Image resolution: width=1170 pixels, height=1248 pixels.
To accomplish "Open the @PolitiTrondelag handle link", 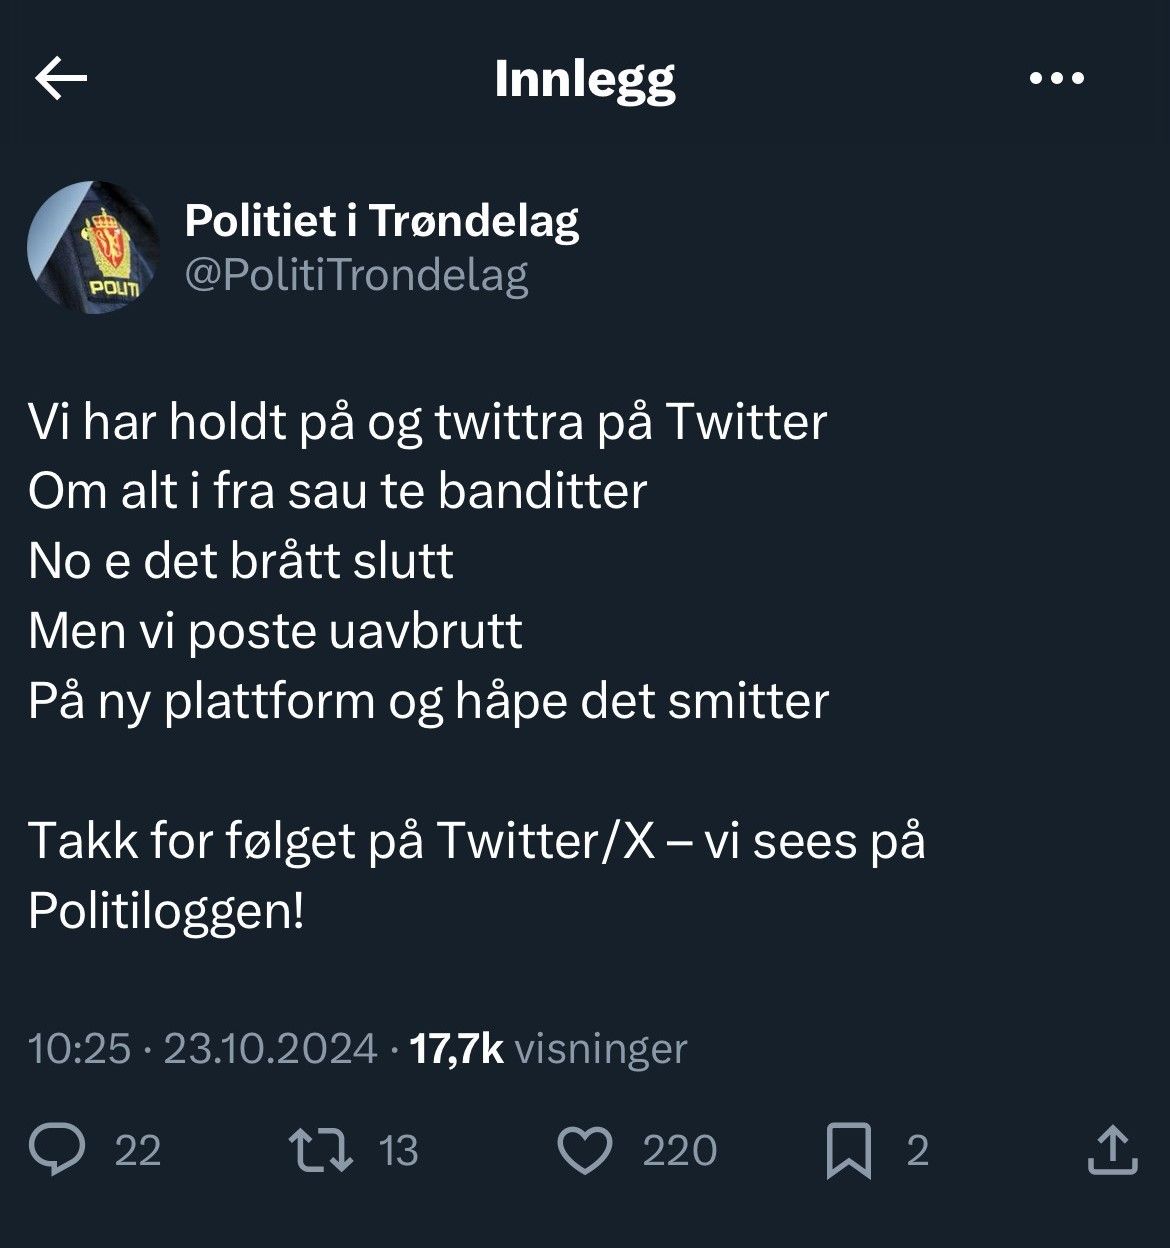I will point(357,277).
